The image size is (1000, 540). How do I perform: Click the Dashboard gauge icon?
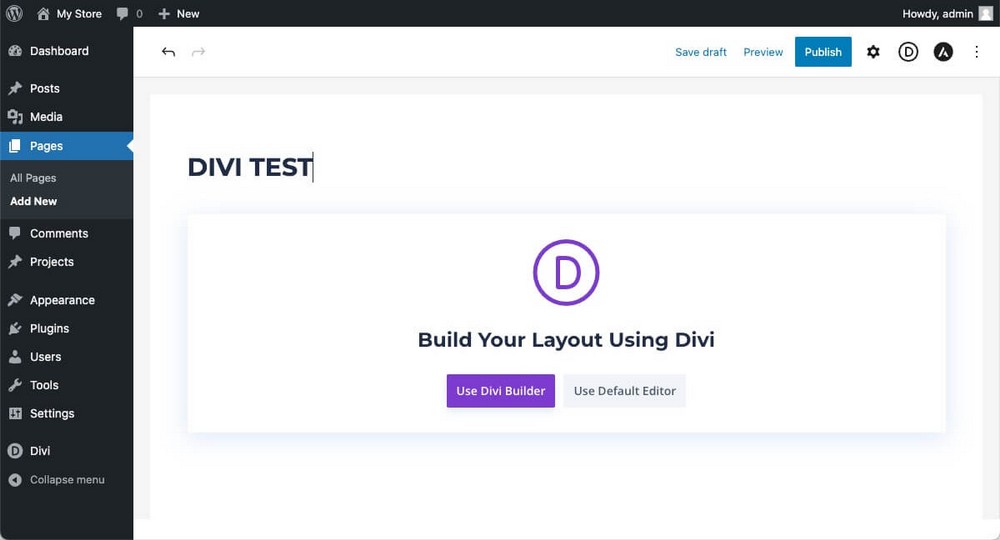tap(15, 51)
